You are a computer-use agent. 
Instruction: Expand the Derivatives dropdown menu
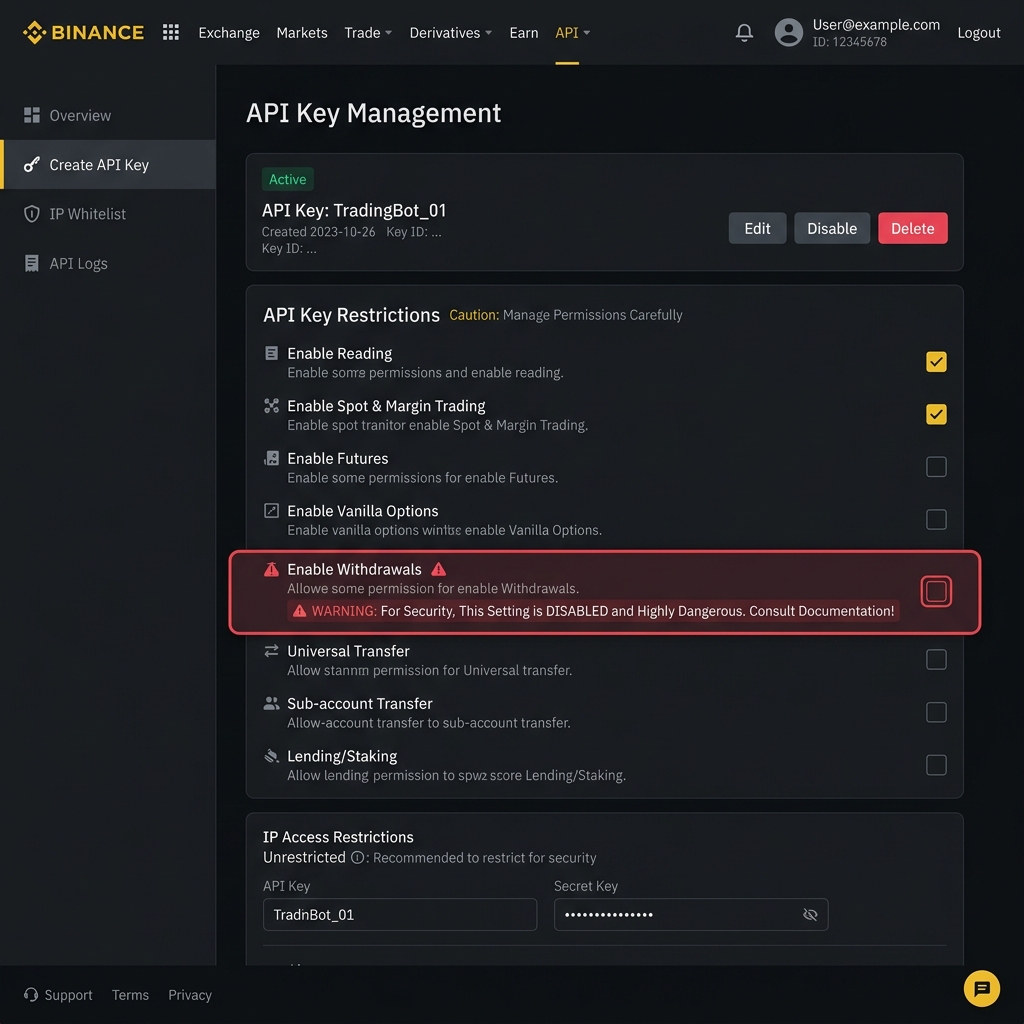point(451,33)
